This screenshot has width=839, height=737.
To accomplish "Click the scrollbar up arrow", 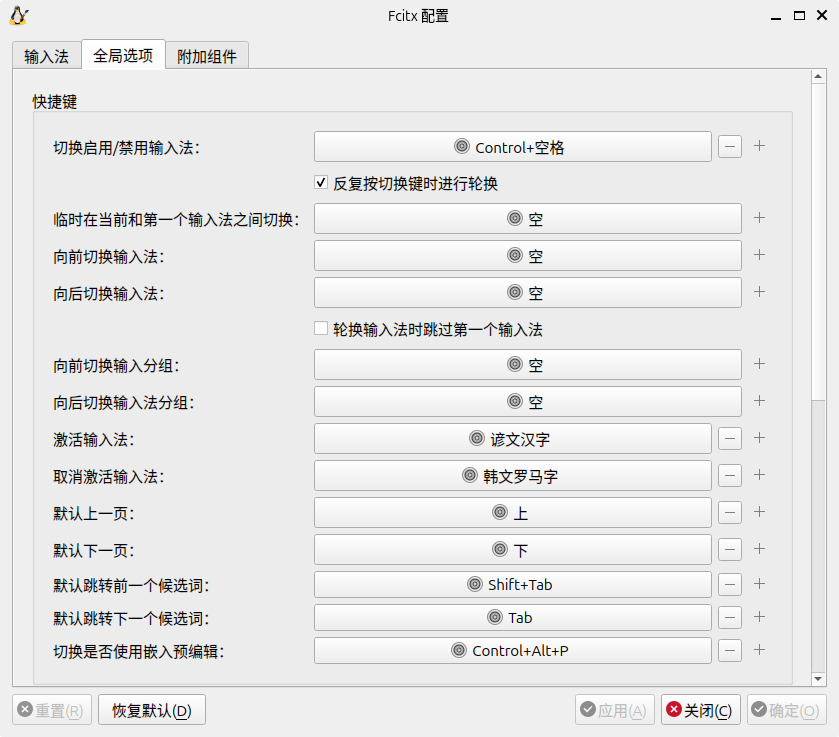I will 818,77.
